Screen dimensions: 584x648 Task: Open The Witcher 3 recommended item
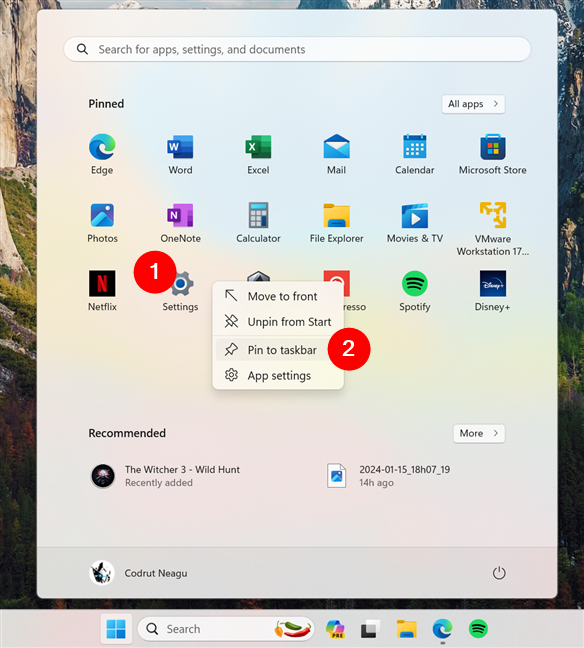click(x=165, y=476)
